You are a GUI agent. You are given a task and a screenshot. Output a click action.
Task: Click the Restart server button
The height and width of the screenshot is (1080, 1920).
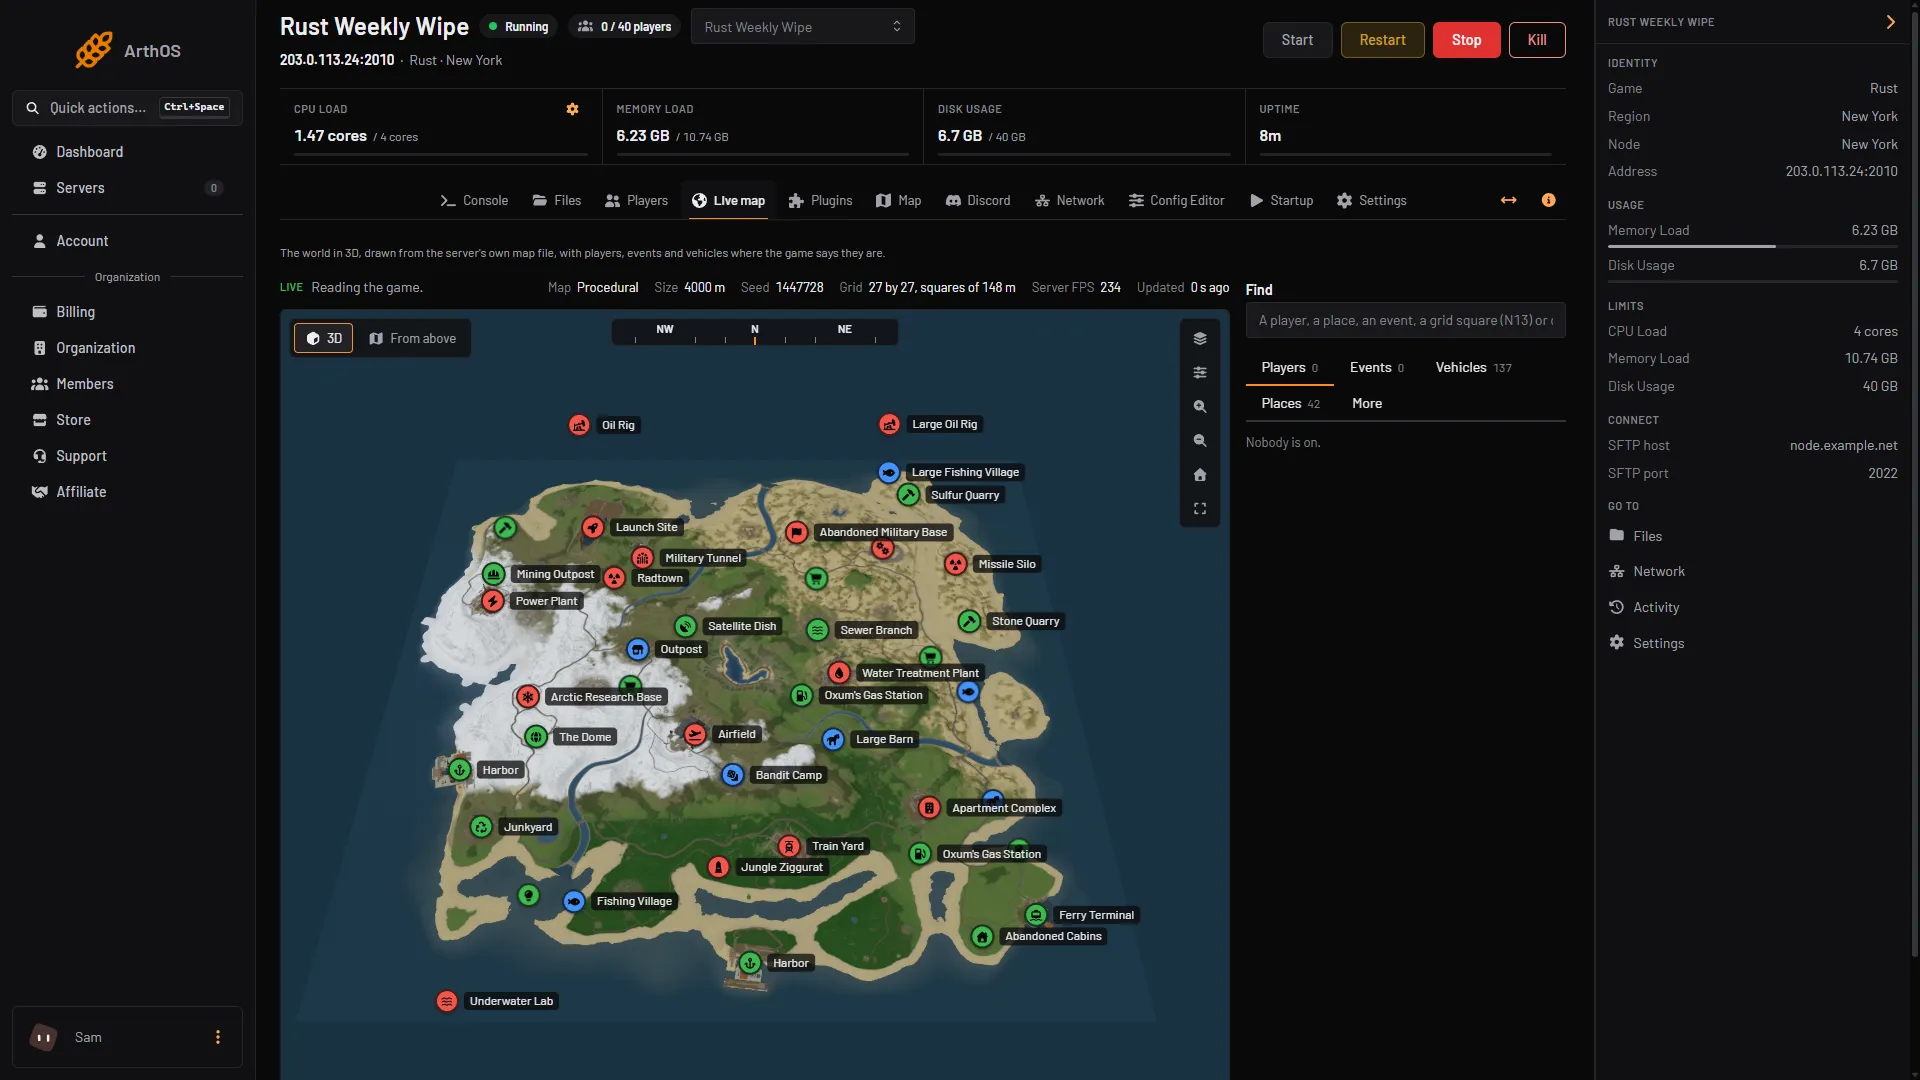1382,40
